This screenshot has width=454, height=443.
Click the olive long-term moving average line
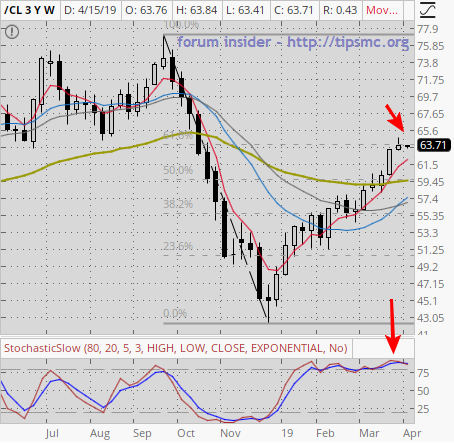tap(100, 153)
